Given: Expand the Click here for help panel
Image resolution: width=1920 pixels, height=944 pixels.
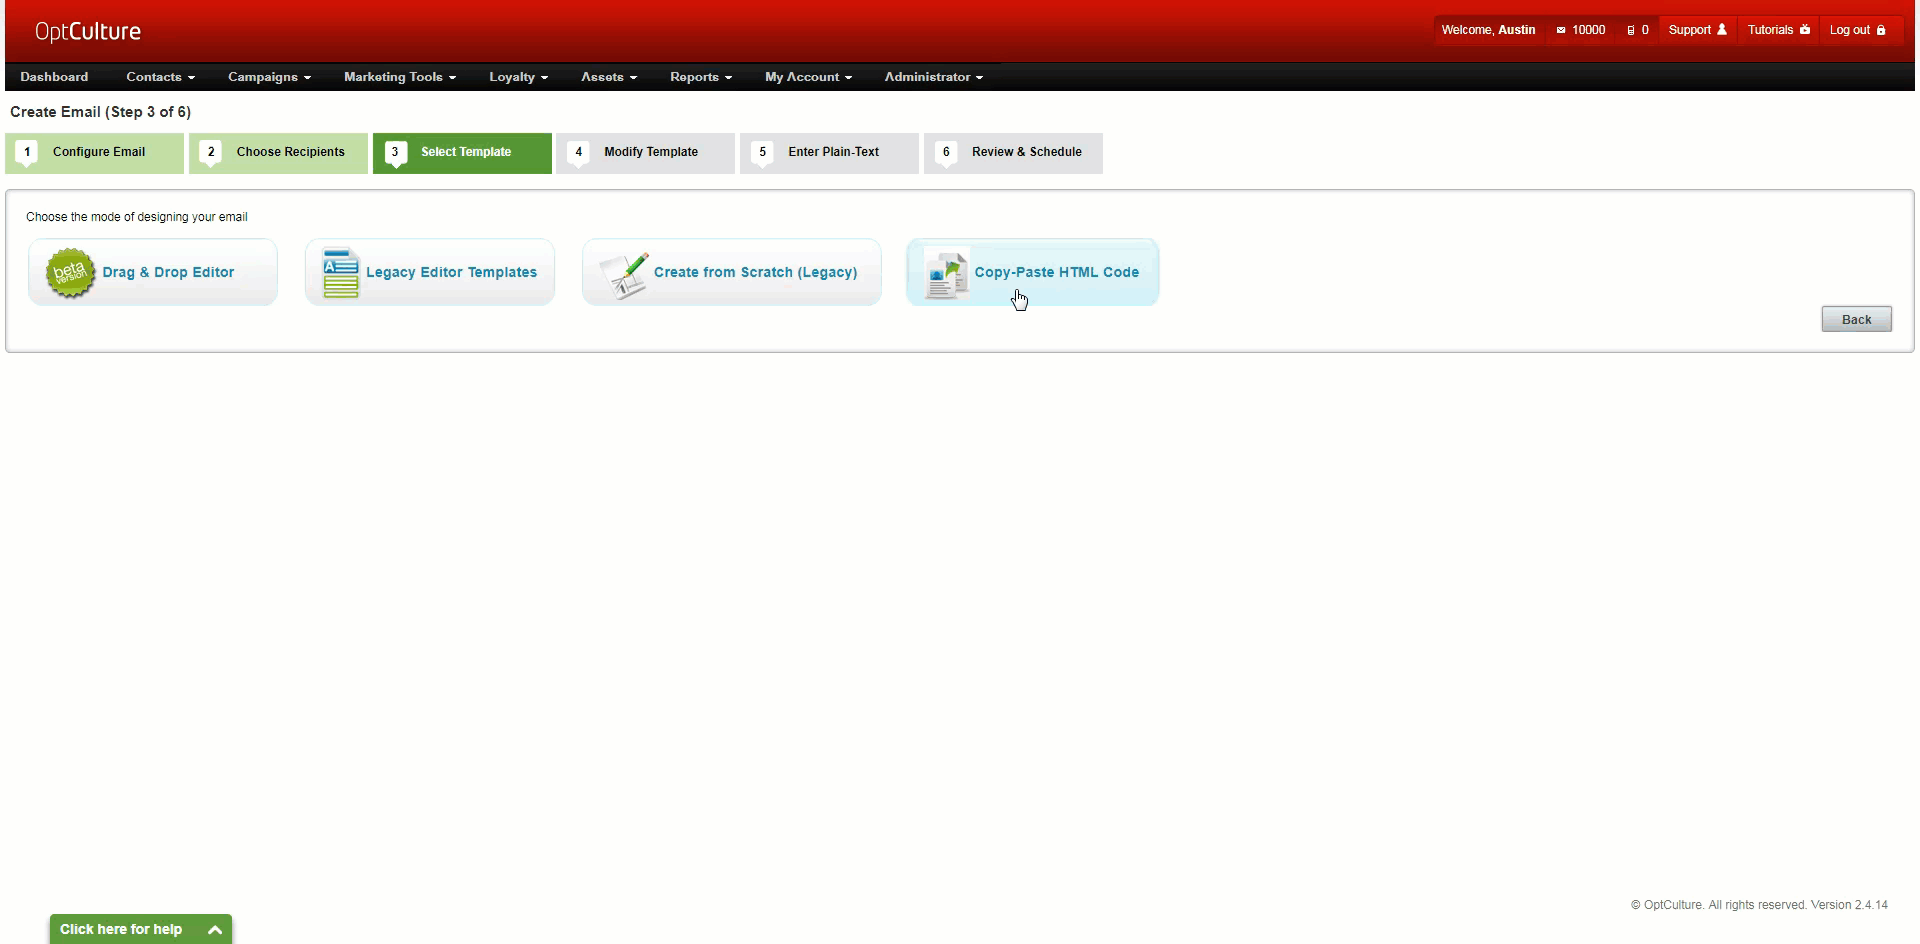Looking at the screenshot, I should 141,929.
